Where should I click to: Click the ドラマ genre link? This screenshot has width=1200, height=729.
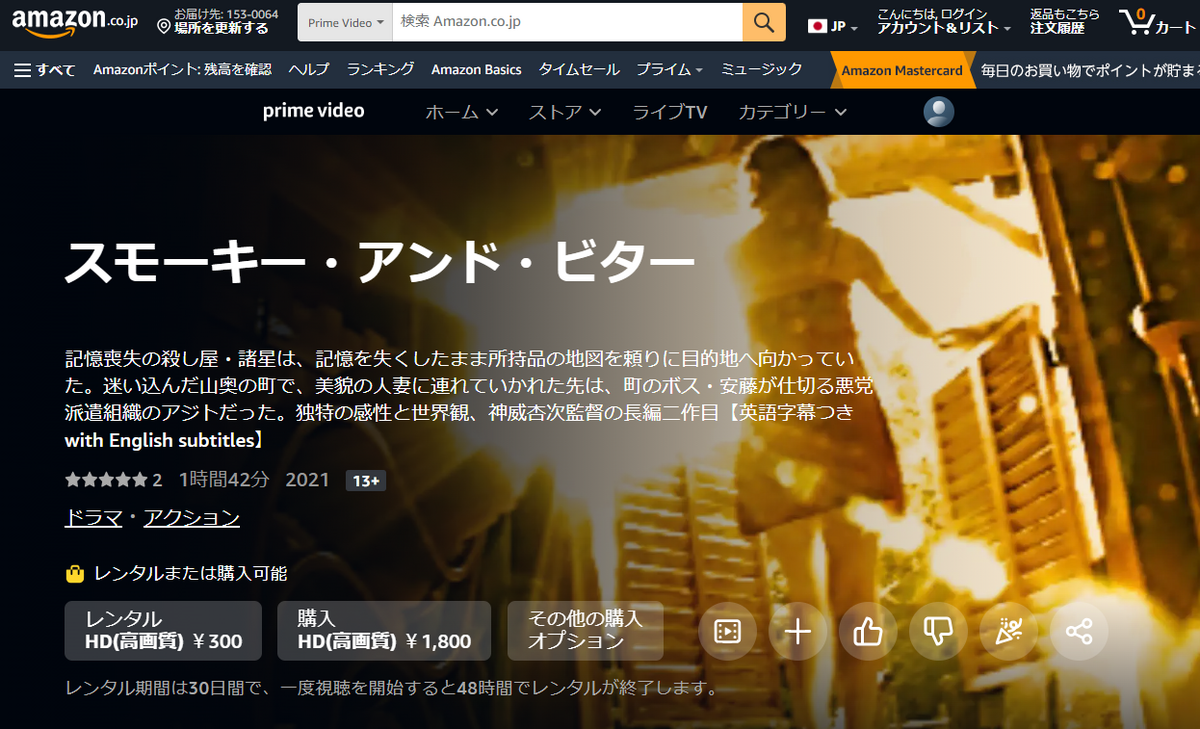click(x=93, y=518)
